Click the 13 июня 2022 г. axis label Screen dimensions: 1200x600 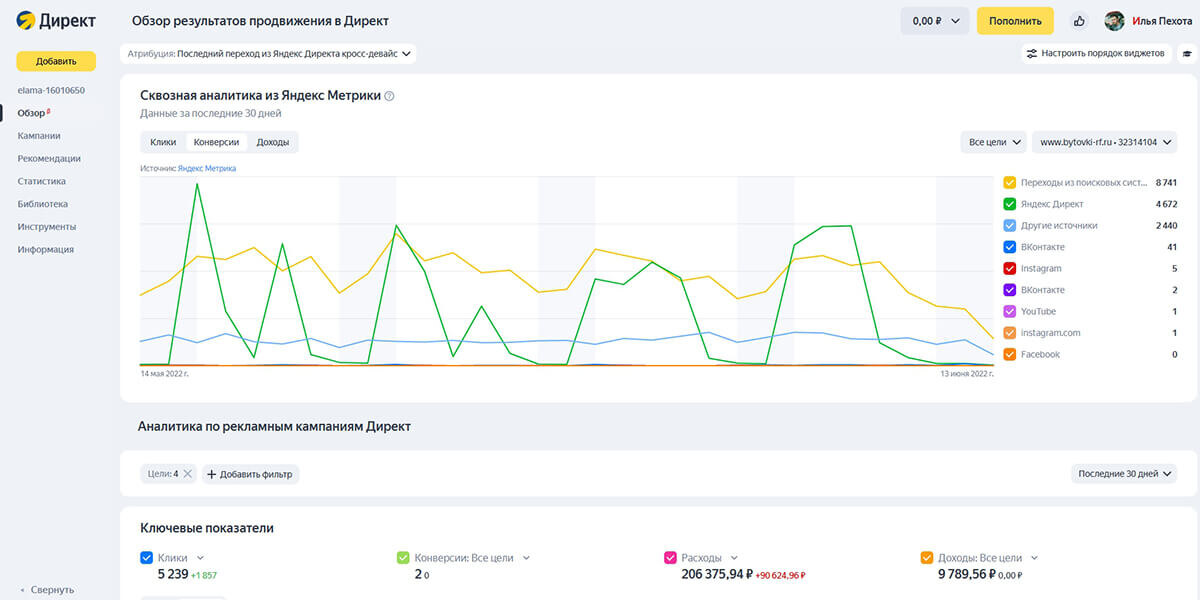pos(965,373)
